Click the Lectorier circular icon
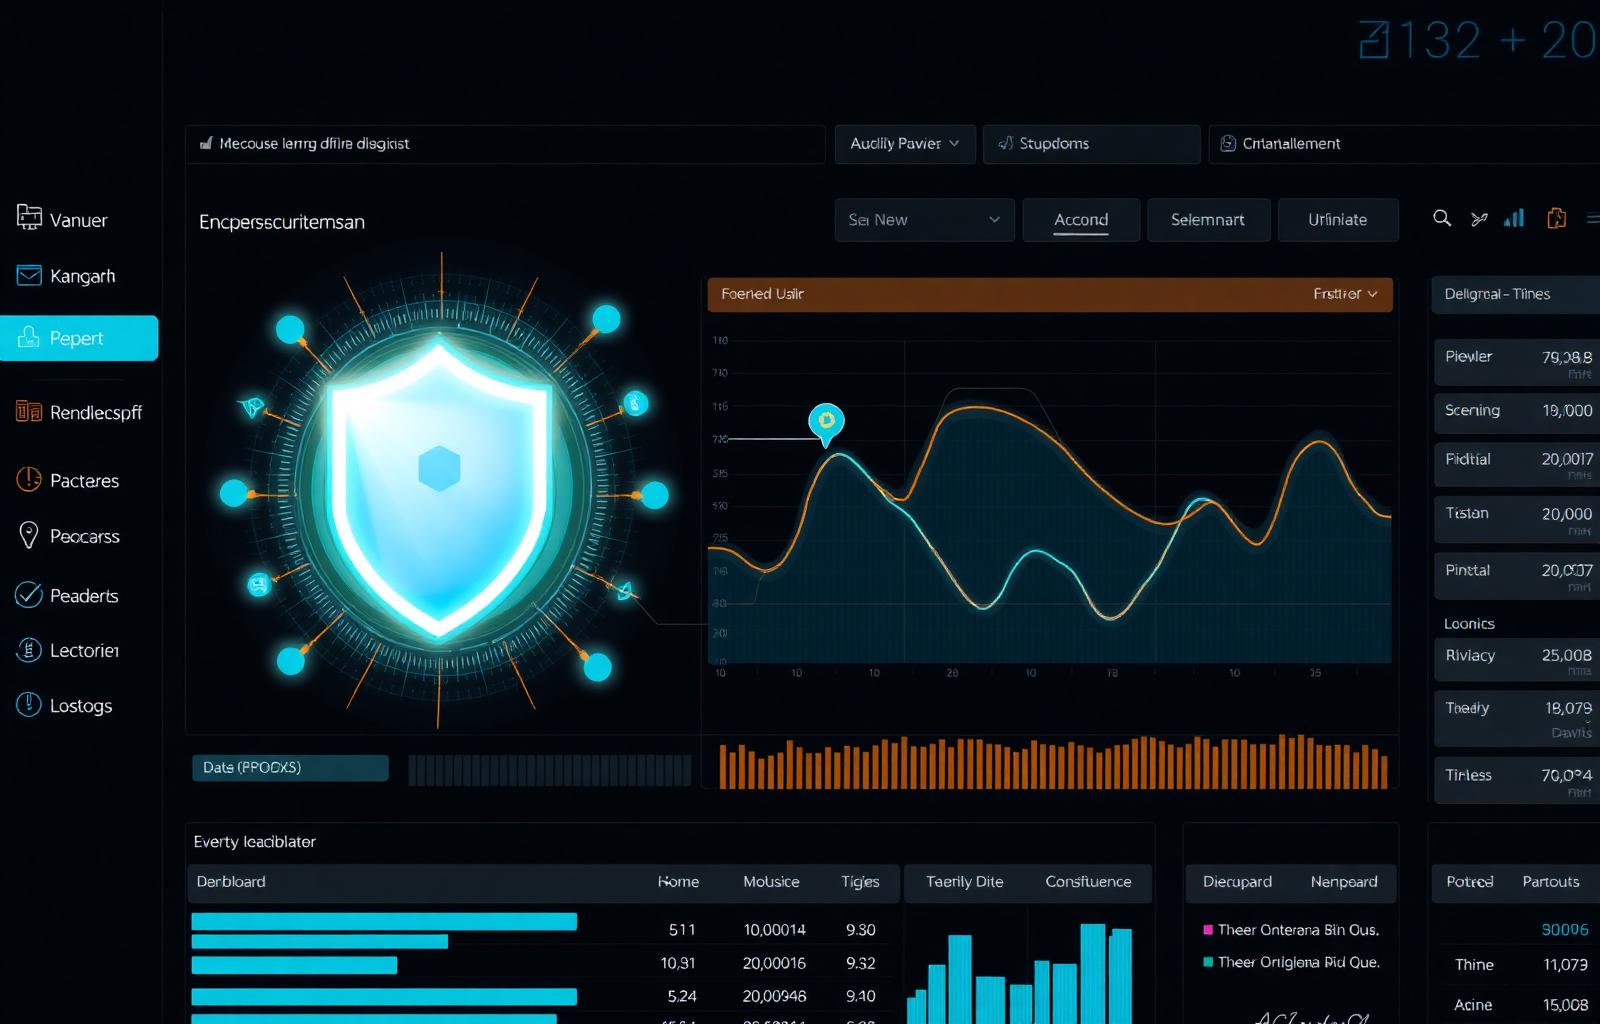 [29, 650]
